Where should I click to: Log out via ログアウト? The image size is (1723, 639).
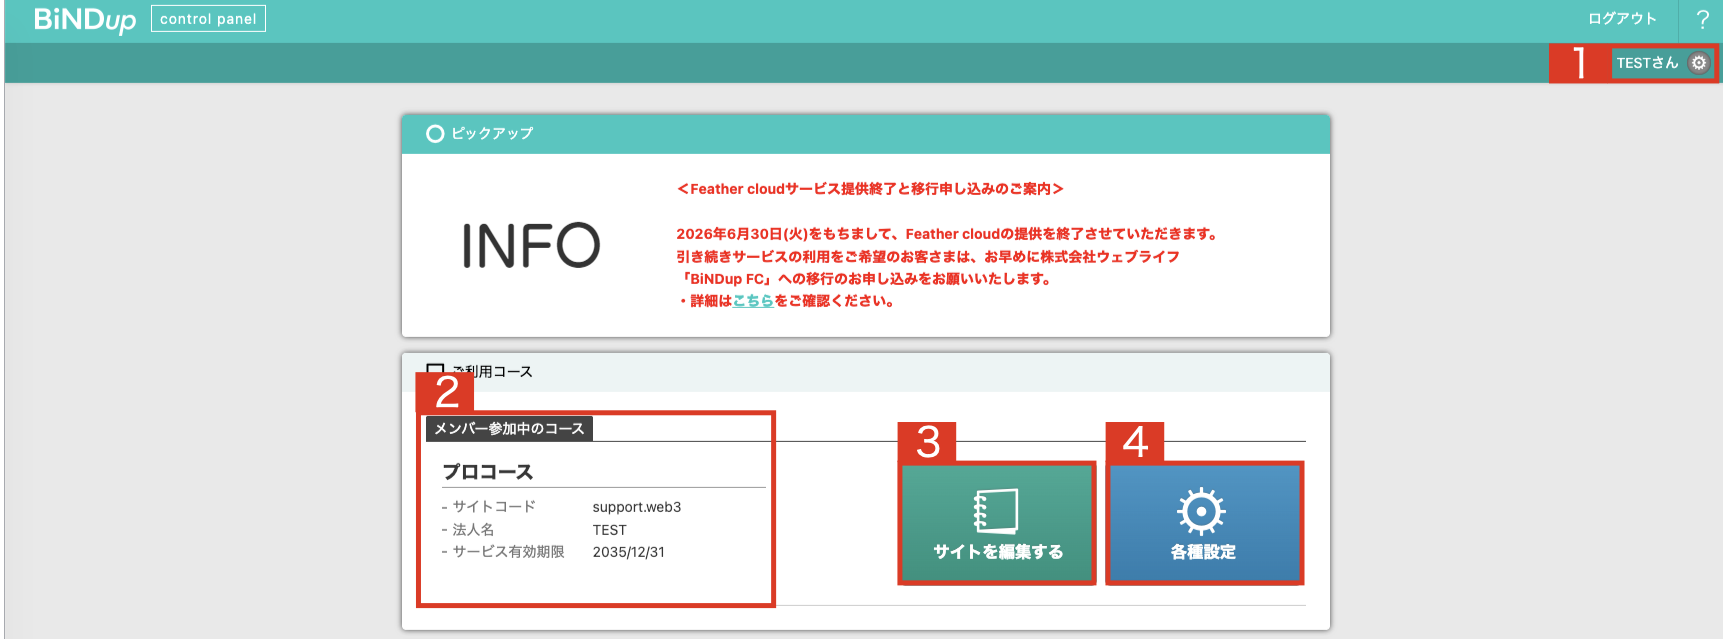[1622, 19]
